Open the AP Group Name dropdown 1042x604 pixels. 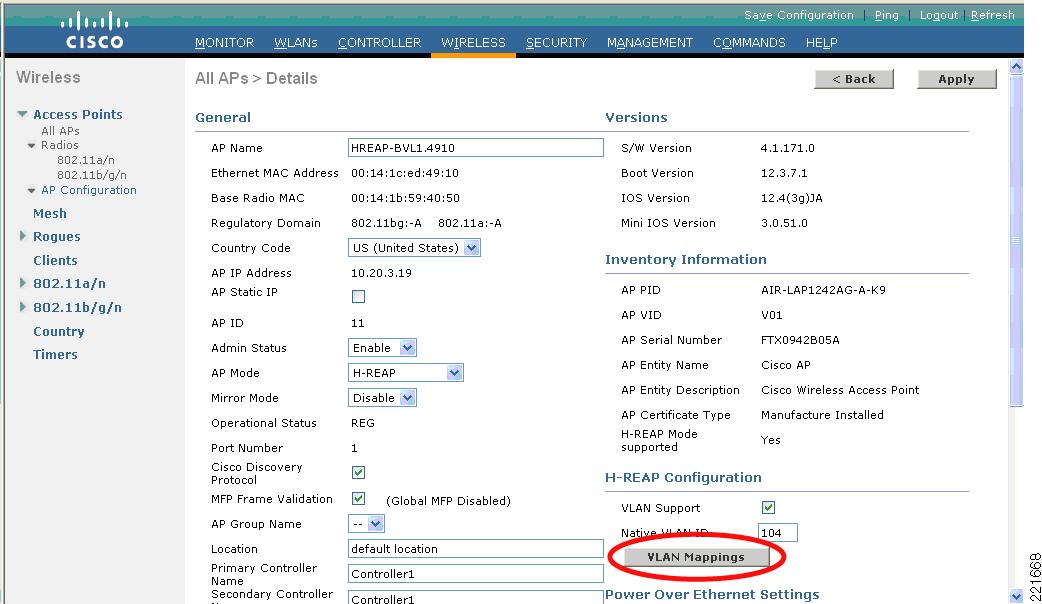366,524
